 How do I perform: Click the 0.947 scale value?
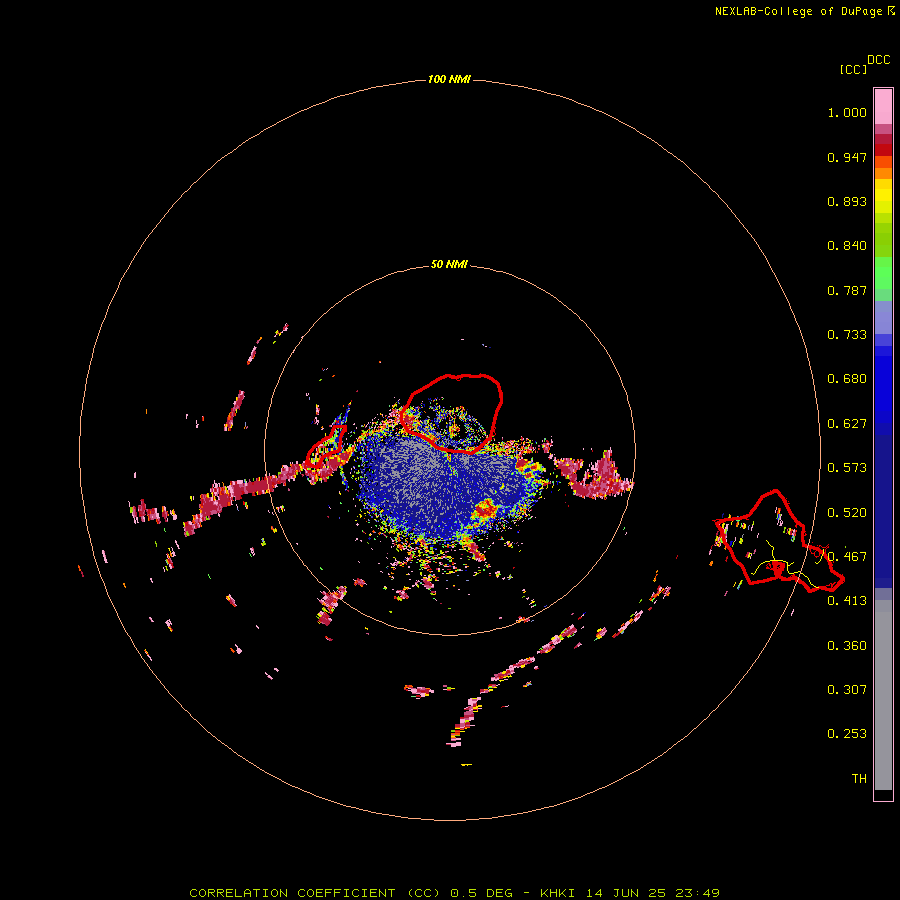[847, 157]
